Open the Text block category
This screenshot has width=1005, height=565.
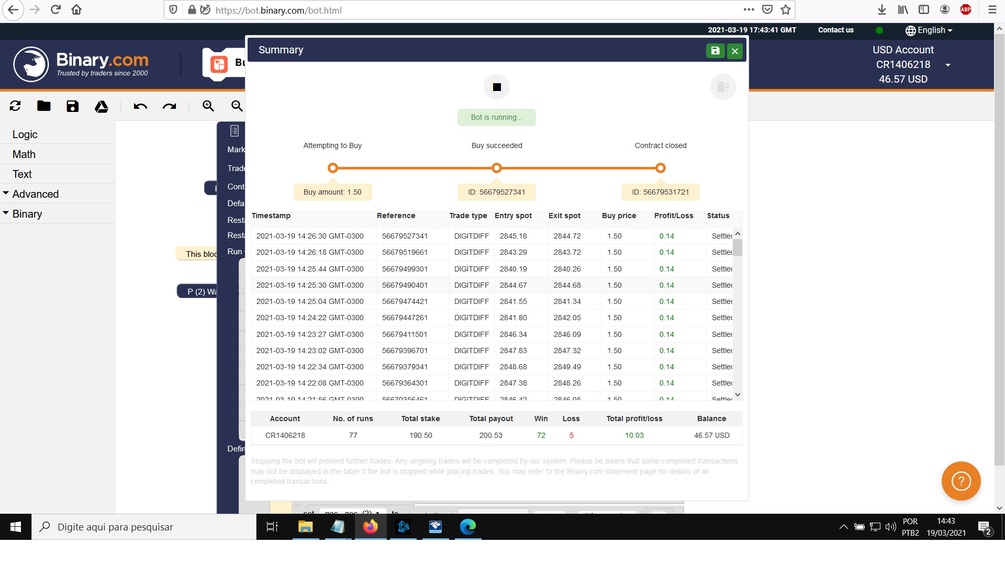tap(22, 174)
